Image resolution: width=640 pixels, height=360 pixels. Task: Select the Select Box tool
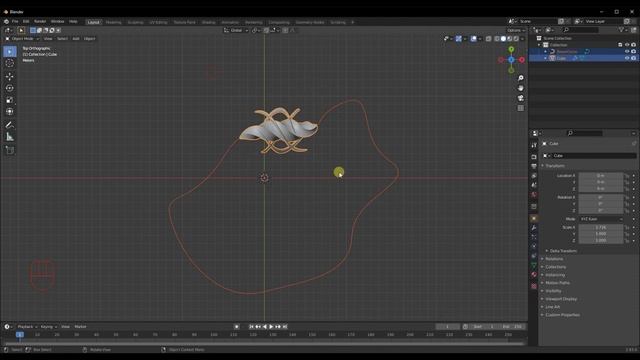(x=10, y=51)
